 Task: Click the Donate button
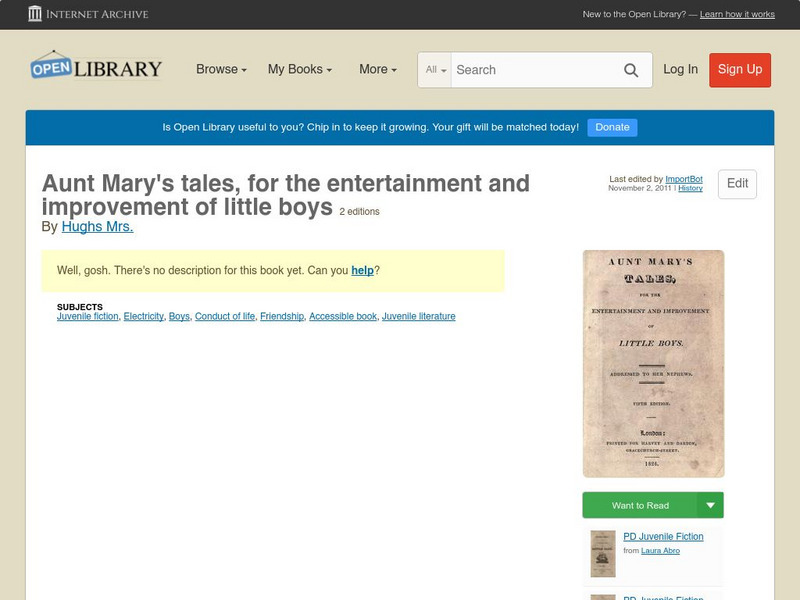click(612, 127)
